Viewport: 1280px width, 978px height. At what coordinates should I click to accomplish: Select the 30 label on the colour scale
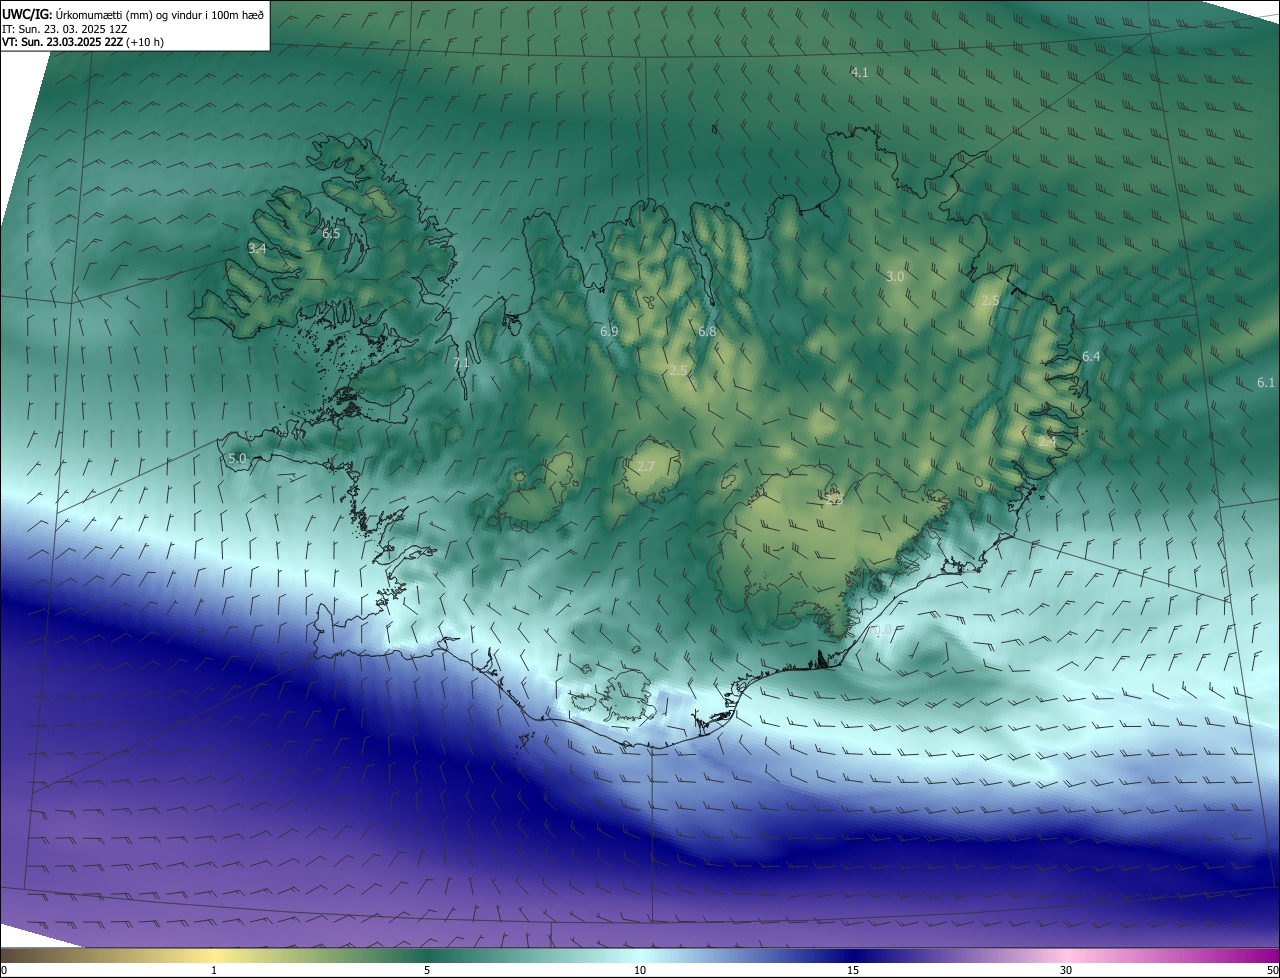1066,970
